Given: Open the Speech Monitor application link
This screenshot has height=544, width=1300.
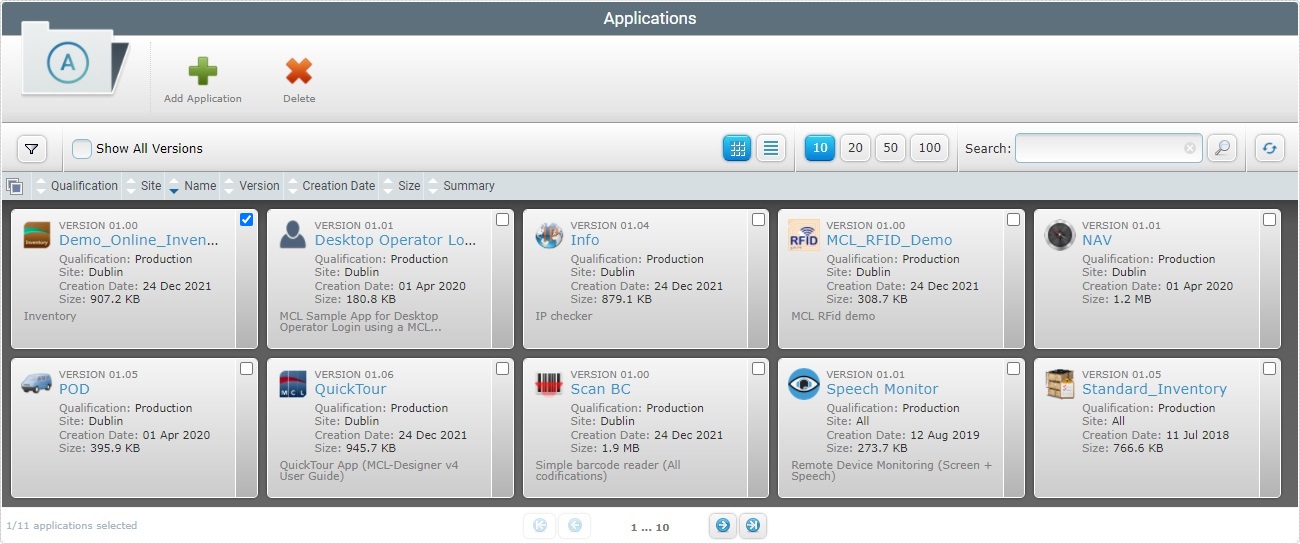Looking at the screenshot, I should point(882,389).
